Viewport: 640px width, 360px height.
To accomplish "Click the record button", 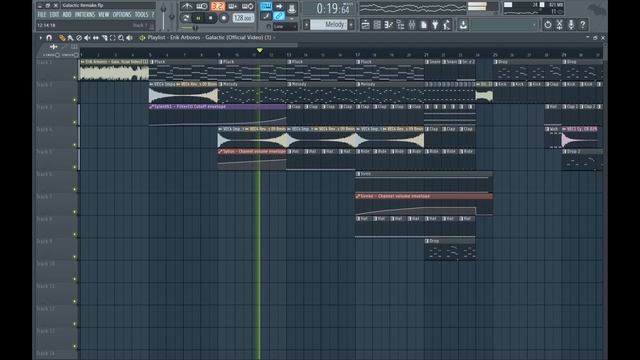I will 223,18.
